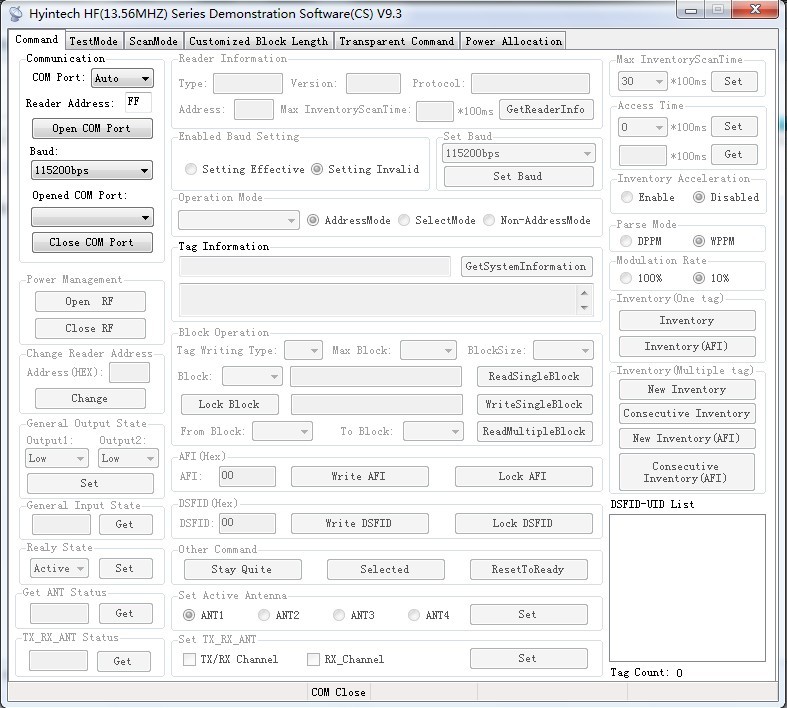Expand the Max Block dropdown

pyautogui.click(x=428, y=350)
